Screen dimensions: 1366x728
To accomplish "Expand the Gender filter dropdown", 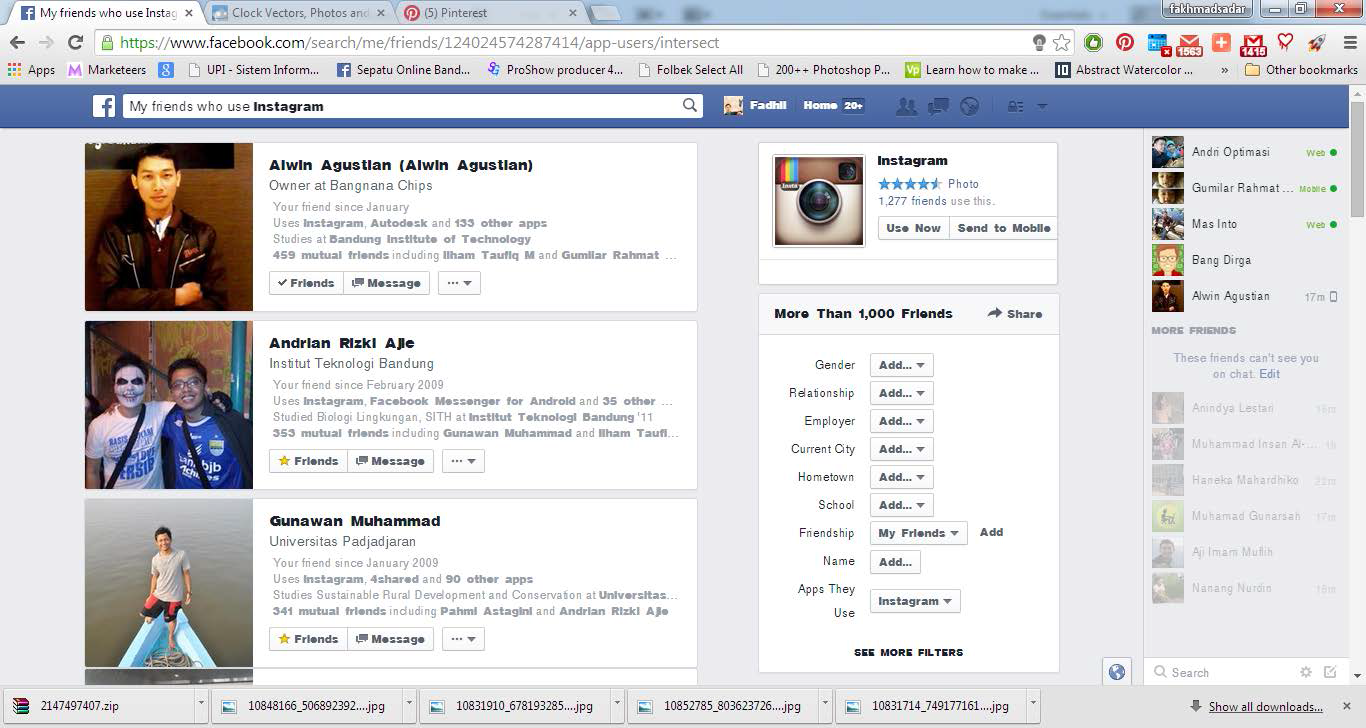I will [x=901, y=365].
